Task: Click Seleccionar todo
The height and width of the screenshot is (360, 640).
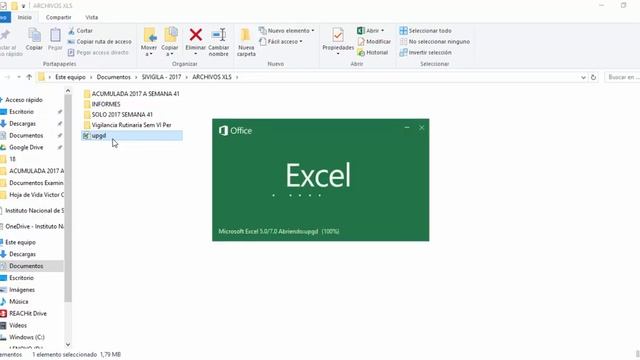Action: point(425,31)
